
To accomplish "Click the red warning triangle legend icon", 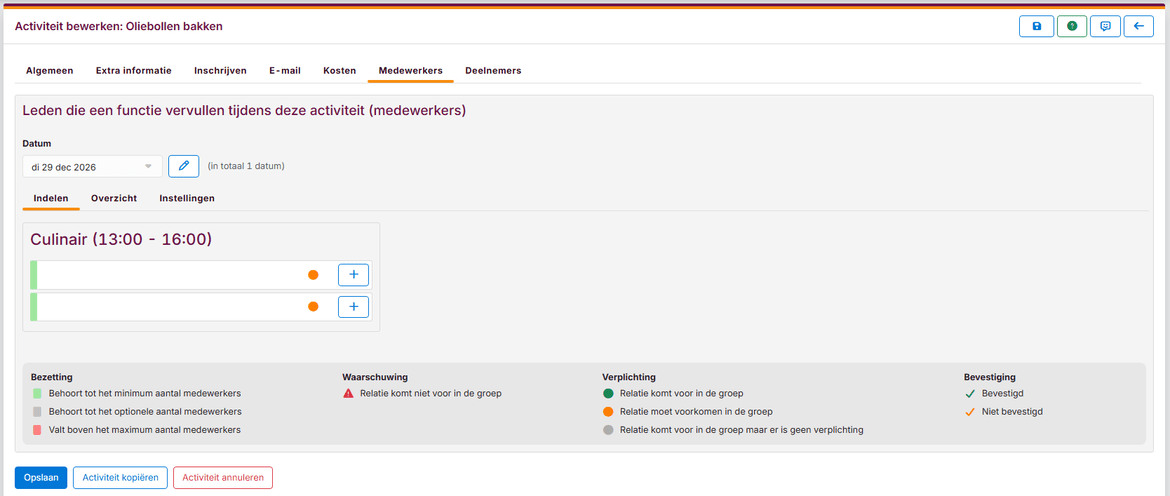I will point(348,393).
